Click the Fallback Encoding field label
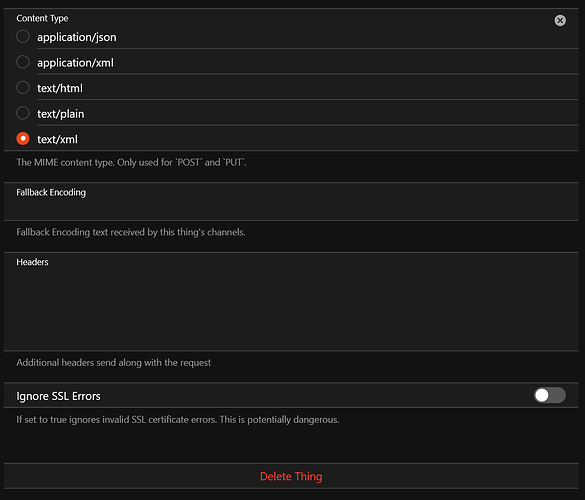585x500 pixels. pos(51,192)
